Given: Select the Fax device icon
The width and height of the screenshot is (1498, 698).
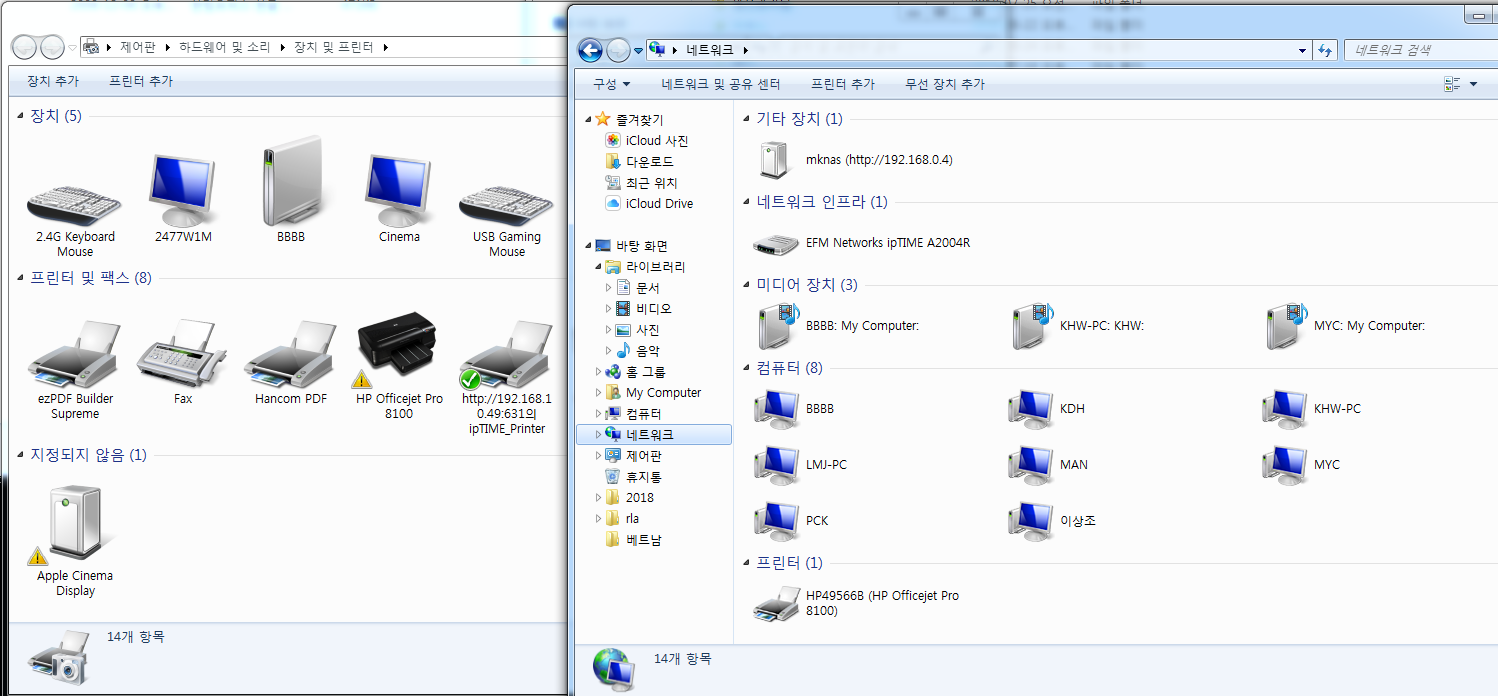Looking at the screenshot, I should [x=182, y=355].
